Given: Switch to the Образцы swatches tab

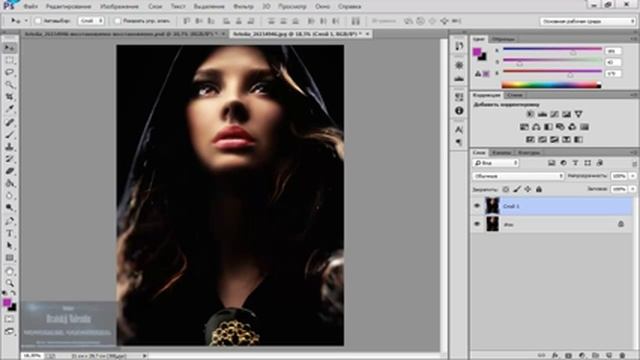Looking at the screenshot, I should pos(503,39).
